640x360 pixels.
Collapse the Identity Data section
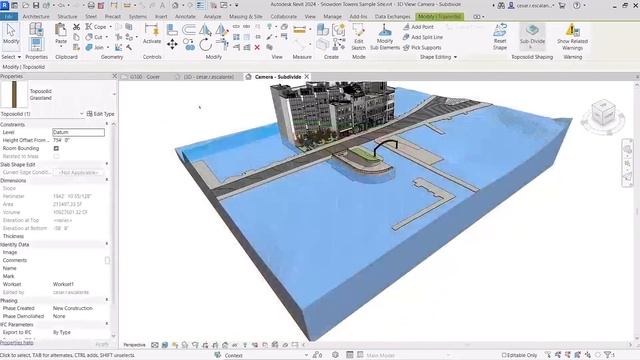[x=107, y=244]
